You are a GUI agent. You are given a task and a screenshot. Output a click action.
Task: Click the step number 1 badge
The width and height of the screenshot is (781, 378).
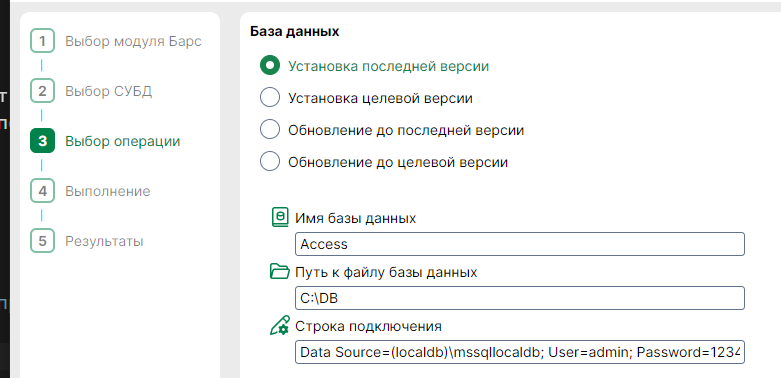pyautogui.click(x=42, y=41)
